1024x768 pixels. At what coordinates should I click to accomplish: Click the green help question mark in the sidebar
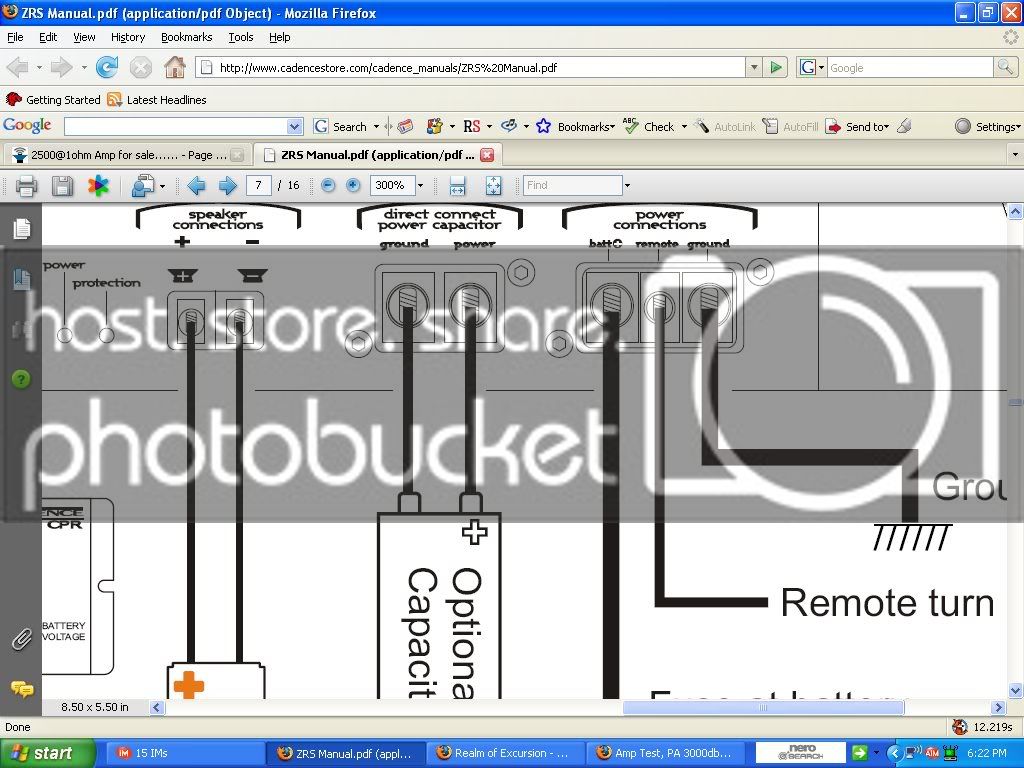[x=21, y=379]
